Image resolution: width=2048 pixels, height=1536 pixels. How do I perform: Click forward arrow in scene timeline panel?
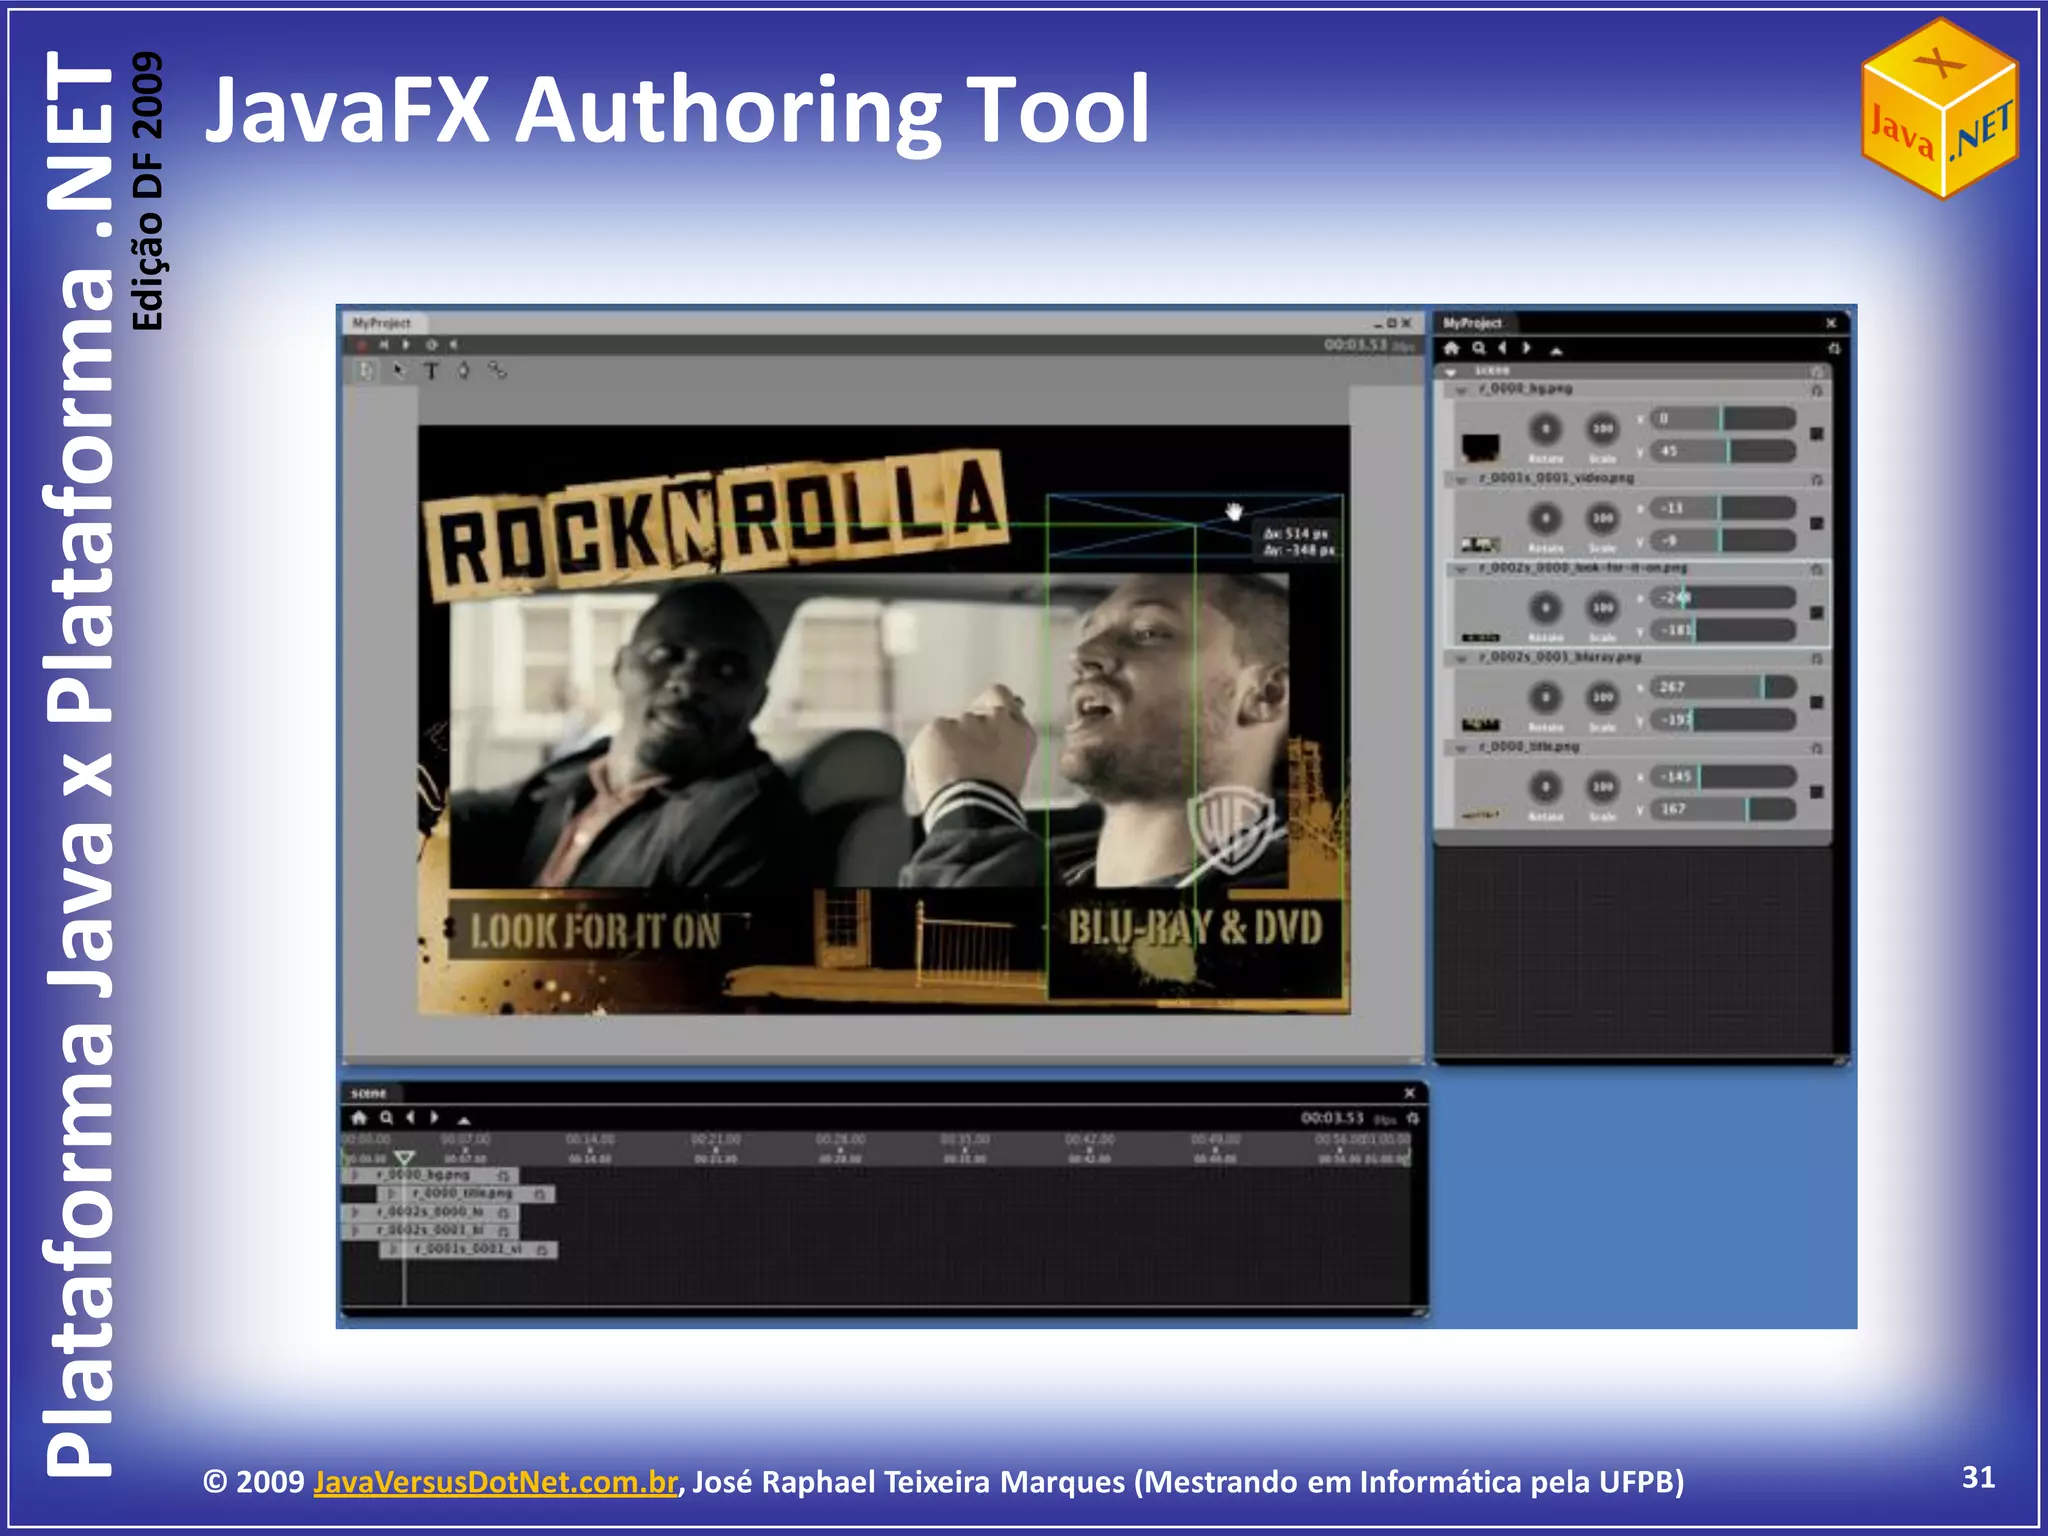pyautogui.click(x=435, y=1118)
